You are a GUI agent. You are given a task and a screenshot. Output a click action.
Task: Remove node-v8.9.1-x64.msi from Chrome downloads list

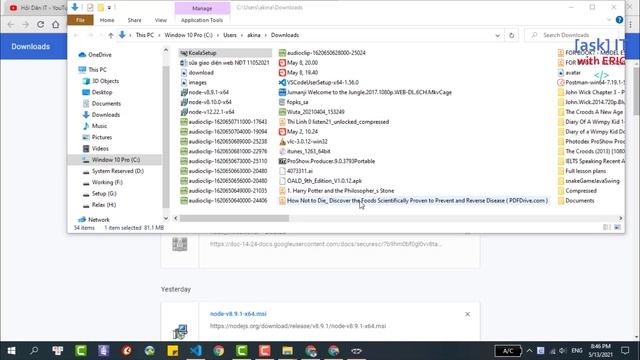(467, 314)
